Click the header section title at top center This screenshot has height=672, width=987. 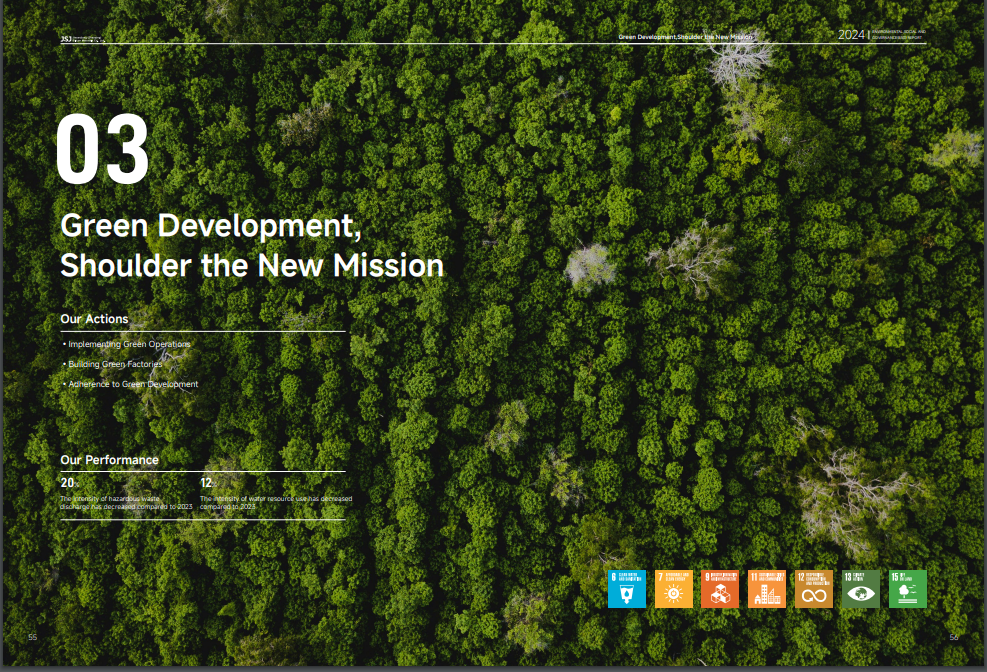(684, 36)
